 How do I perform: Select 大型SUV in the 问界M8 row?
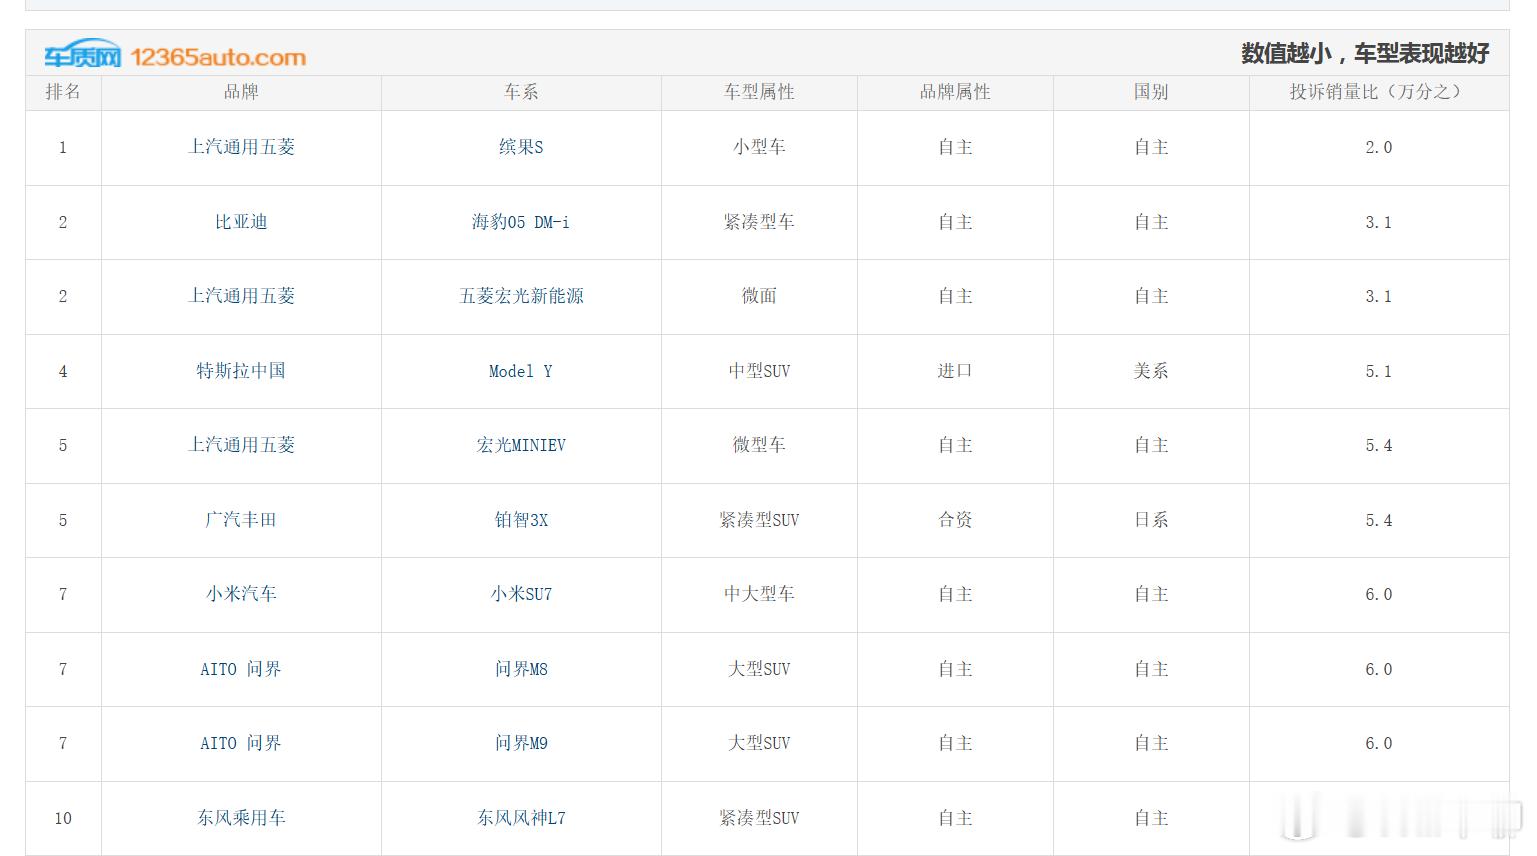click(x=759, y=669)
